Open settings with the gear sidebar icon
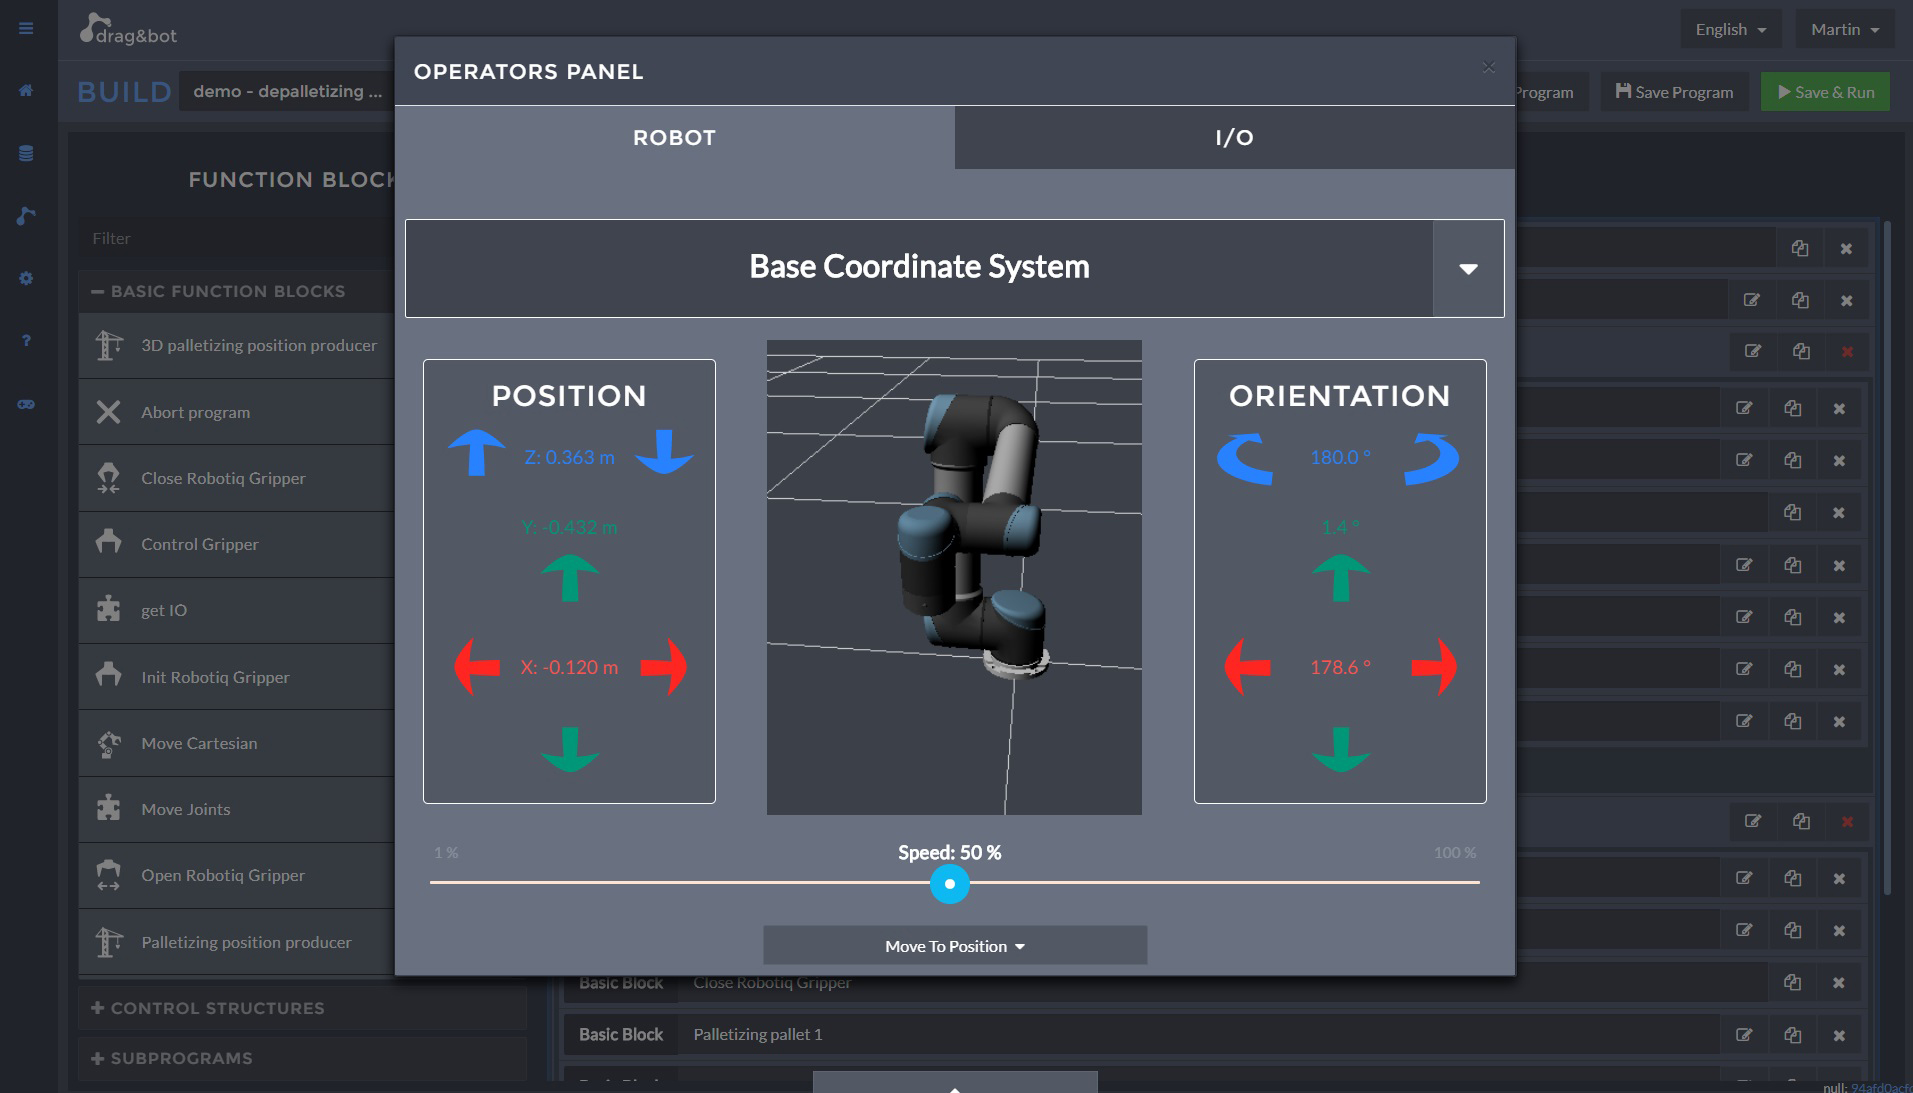Viewport: 1913px width, 1093px height. pyautogui.click(x=25, y=278)
